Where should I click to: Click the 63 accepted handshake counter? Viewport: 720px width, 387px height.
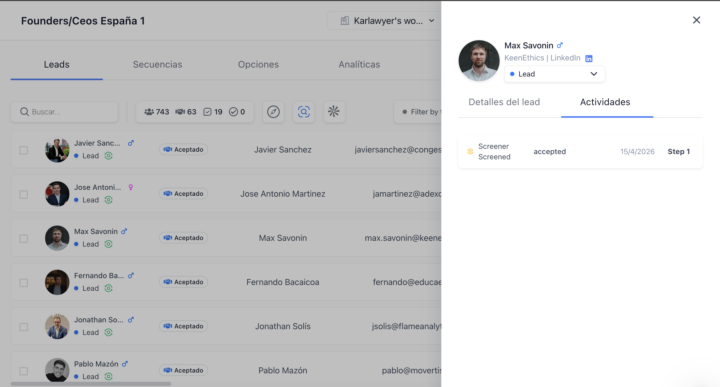point(186,112)
